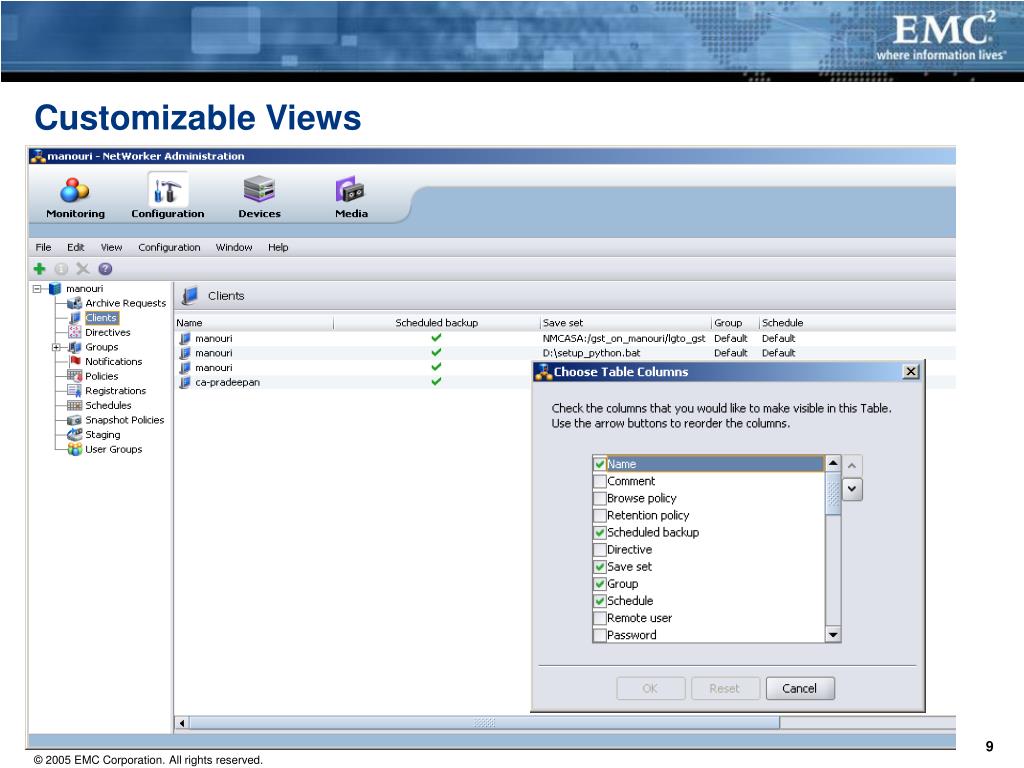Click the Delete X toolbar icon
The width and height of the screenshot is (1024, 768).
[83, 268]
